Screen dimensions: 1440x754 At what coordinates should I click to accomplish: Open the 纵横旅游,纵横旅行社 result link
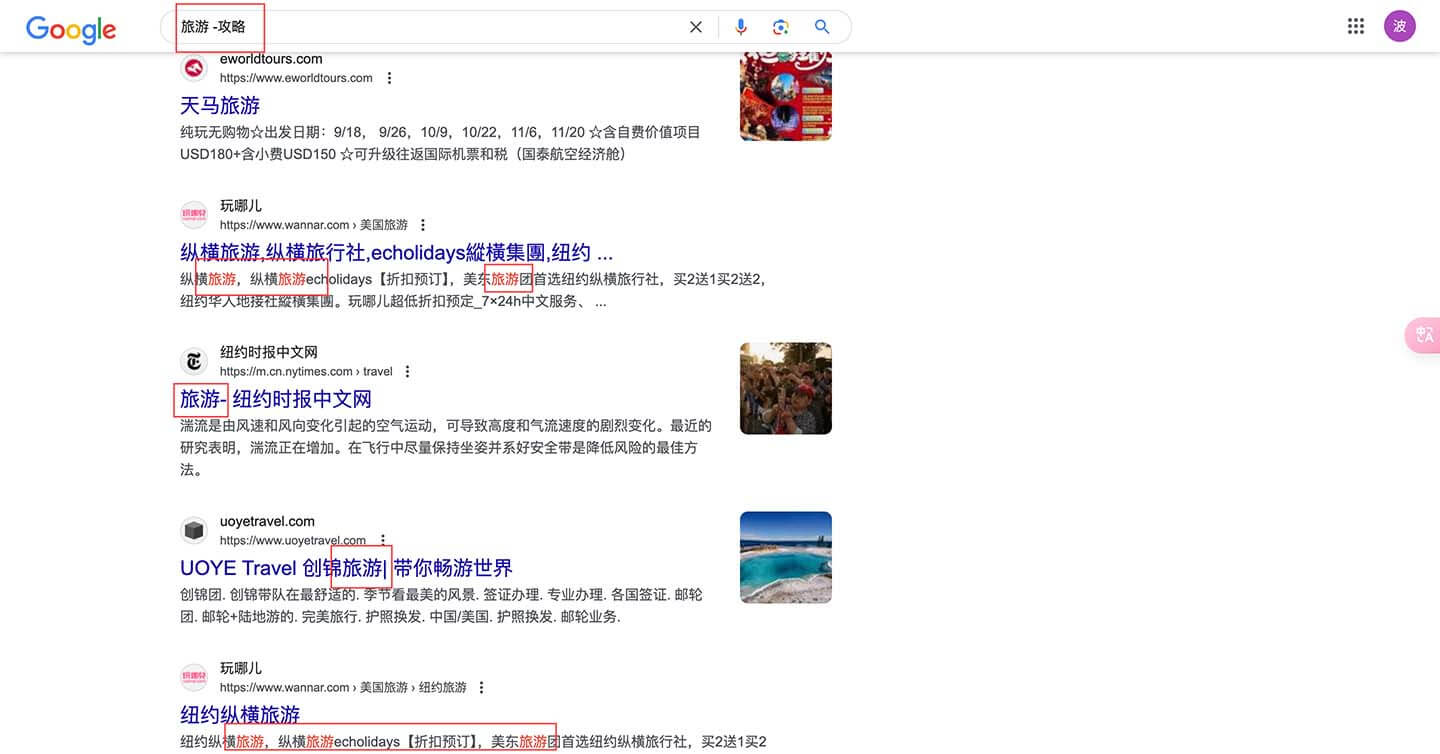pos(396,252)
